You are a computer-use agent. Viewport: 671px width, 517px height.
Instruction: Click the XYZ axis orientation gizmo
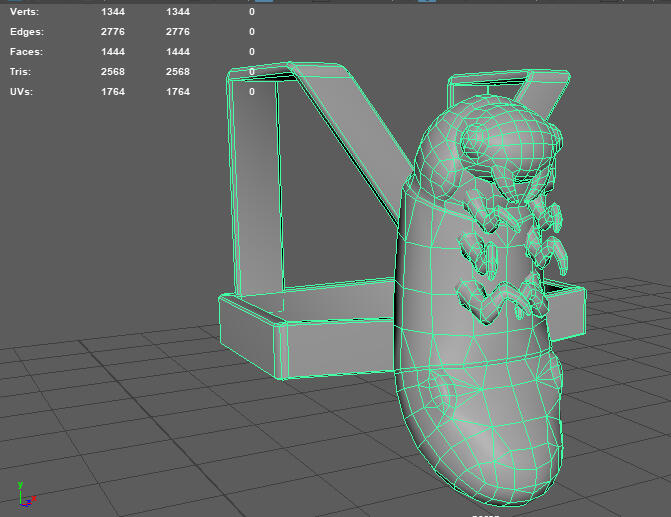point(27,495)
